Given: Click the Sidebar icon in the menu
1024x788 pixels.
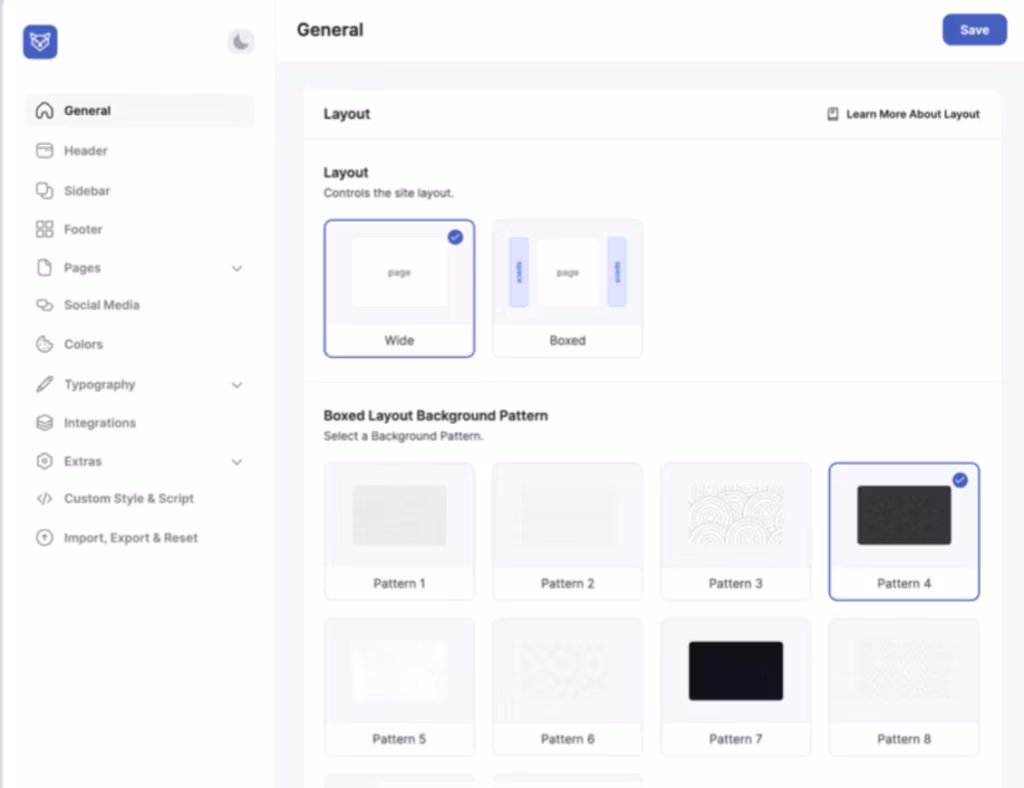Looking at the screenshot, I should pyautogui.click(x=44, y=191).
